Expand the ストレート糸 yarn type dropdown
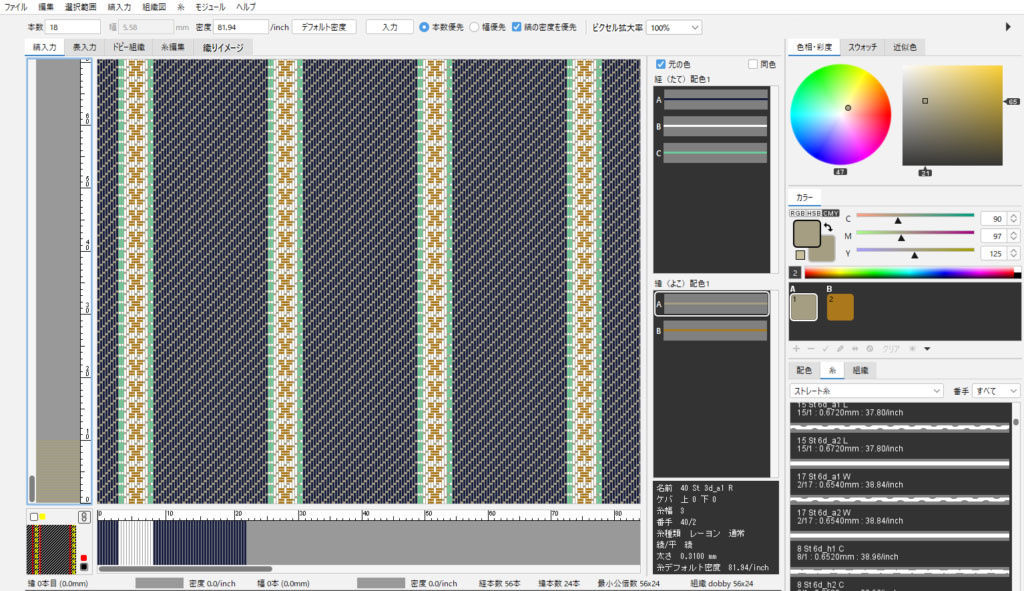The height and width of the screenshot is (591, 1024). 866,390
